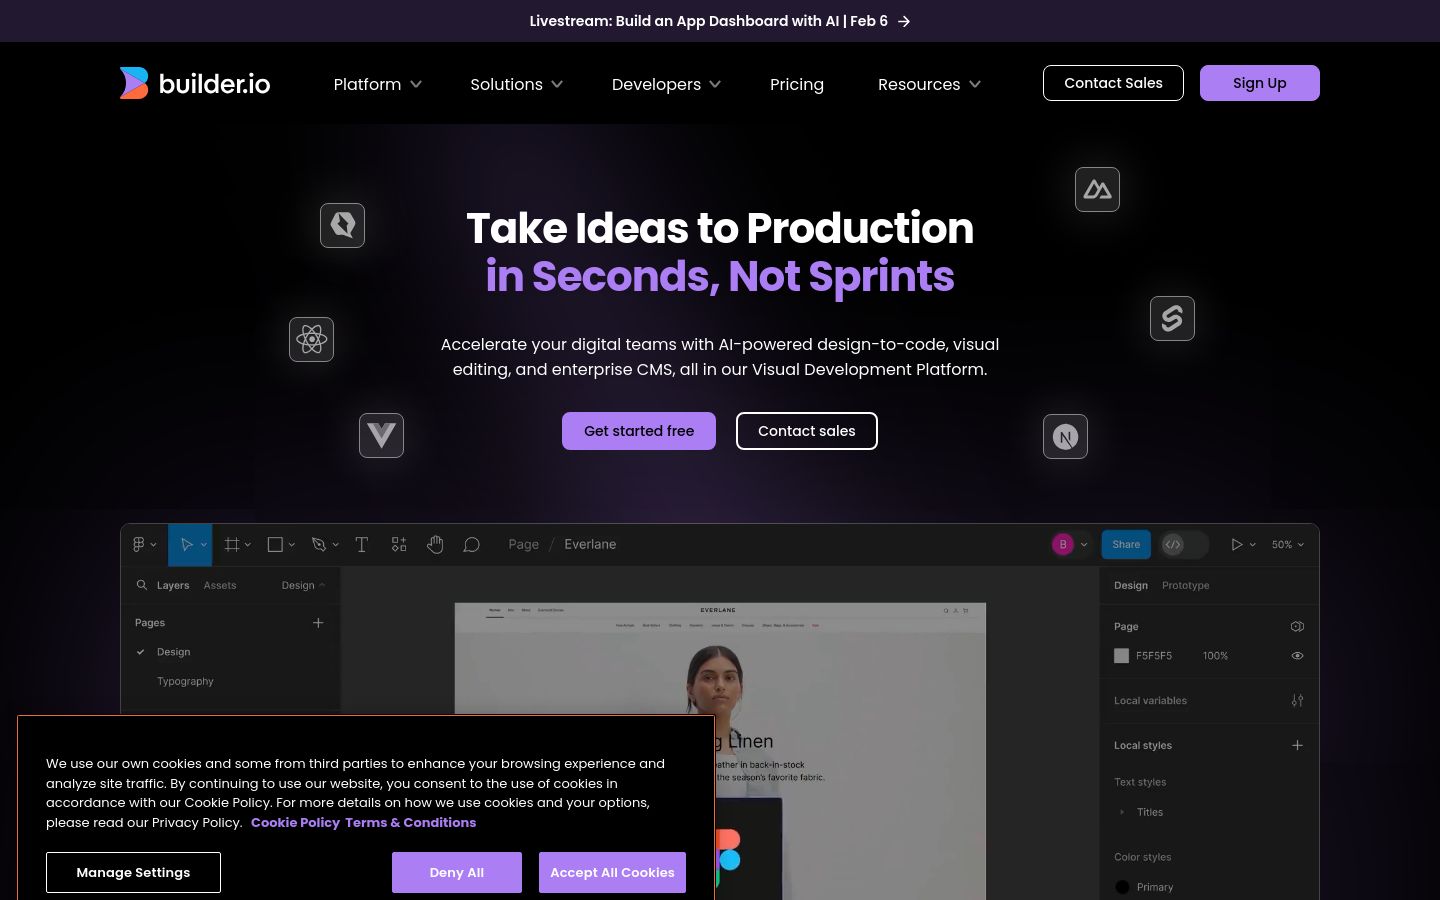Click the 100% page opacity value
The height and width of the screenshot is (900, 1440).
1215,656
